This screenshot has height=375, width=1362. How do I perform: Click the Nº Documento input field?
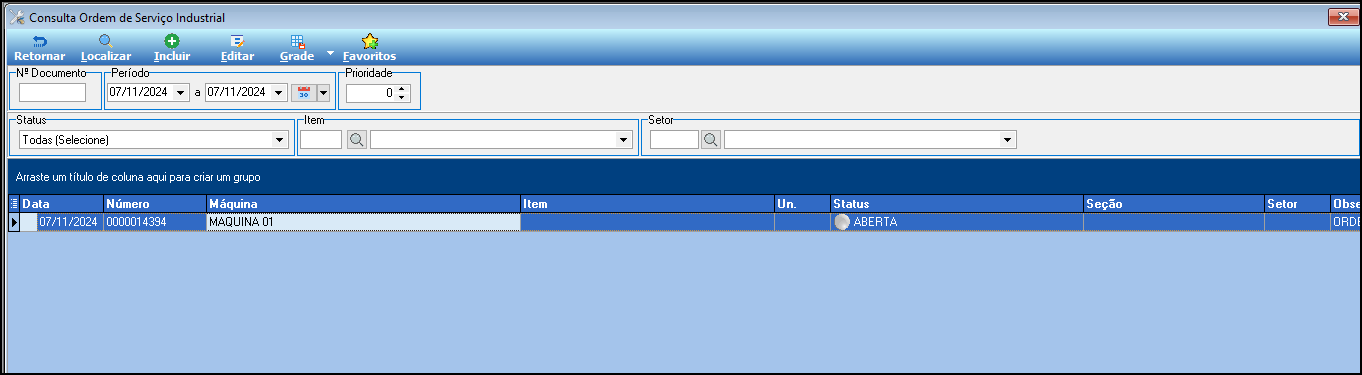pos(53,93)
